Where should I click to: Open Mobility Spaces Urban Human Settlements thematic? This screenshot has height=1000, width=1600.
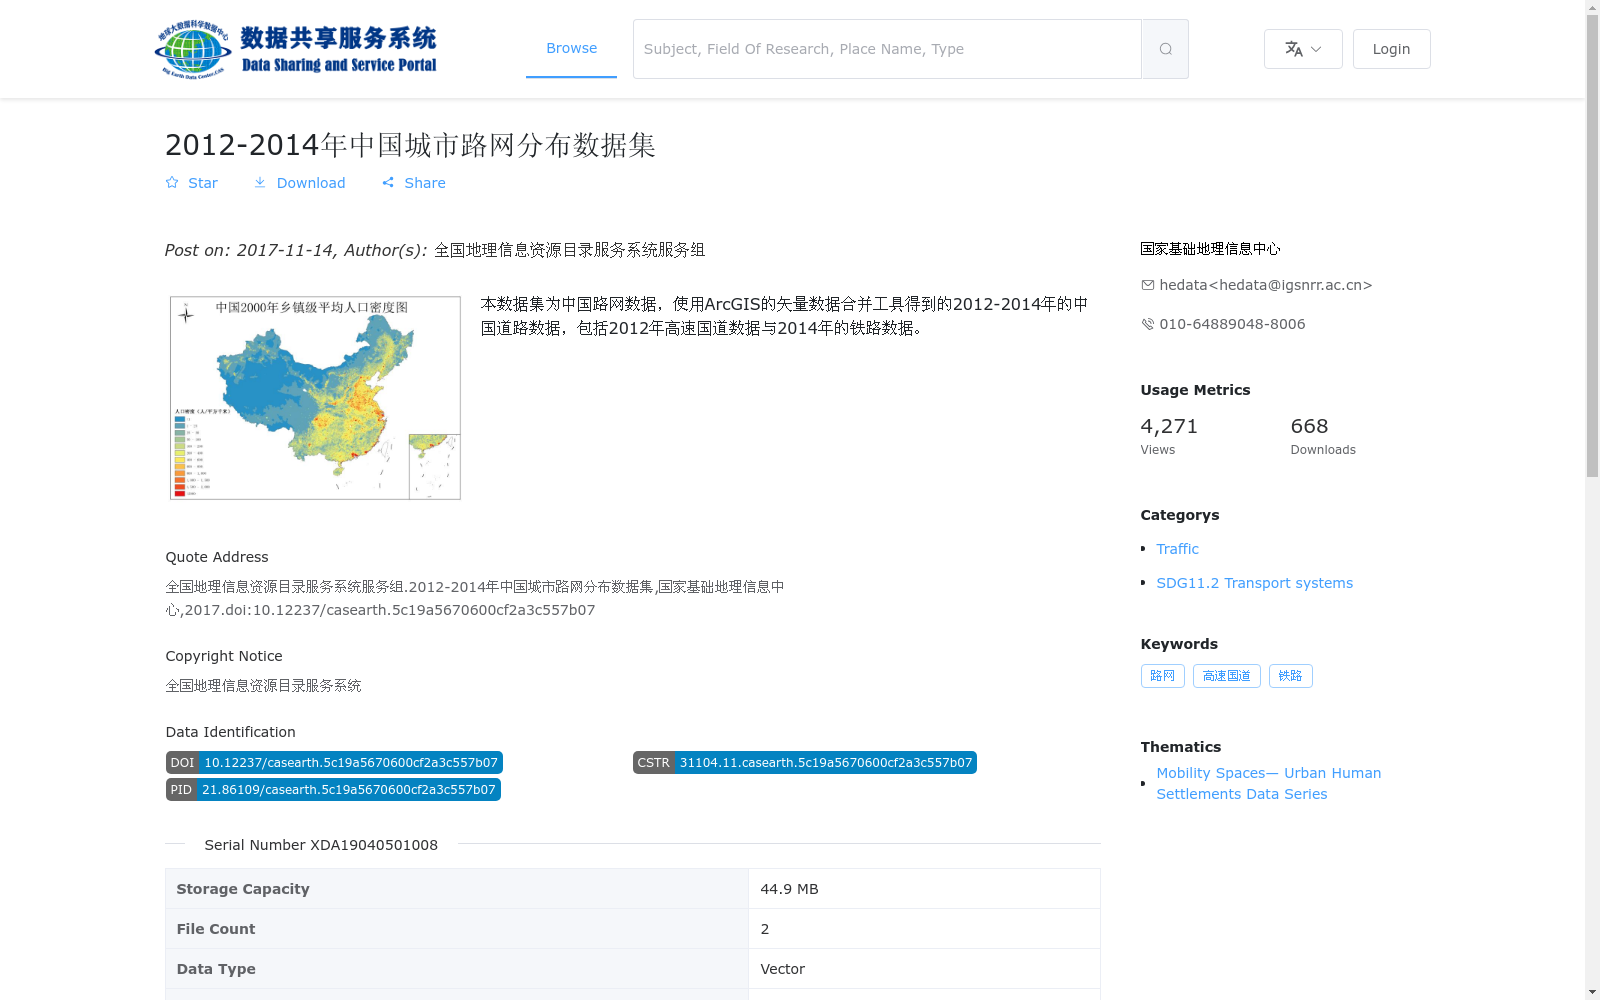click(x=1268, y=783)
